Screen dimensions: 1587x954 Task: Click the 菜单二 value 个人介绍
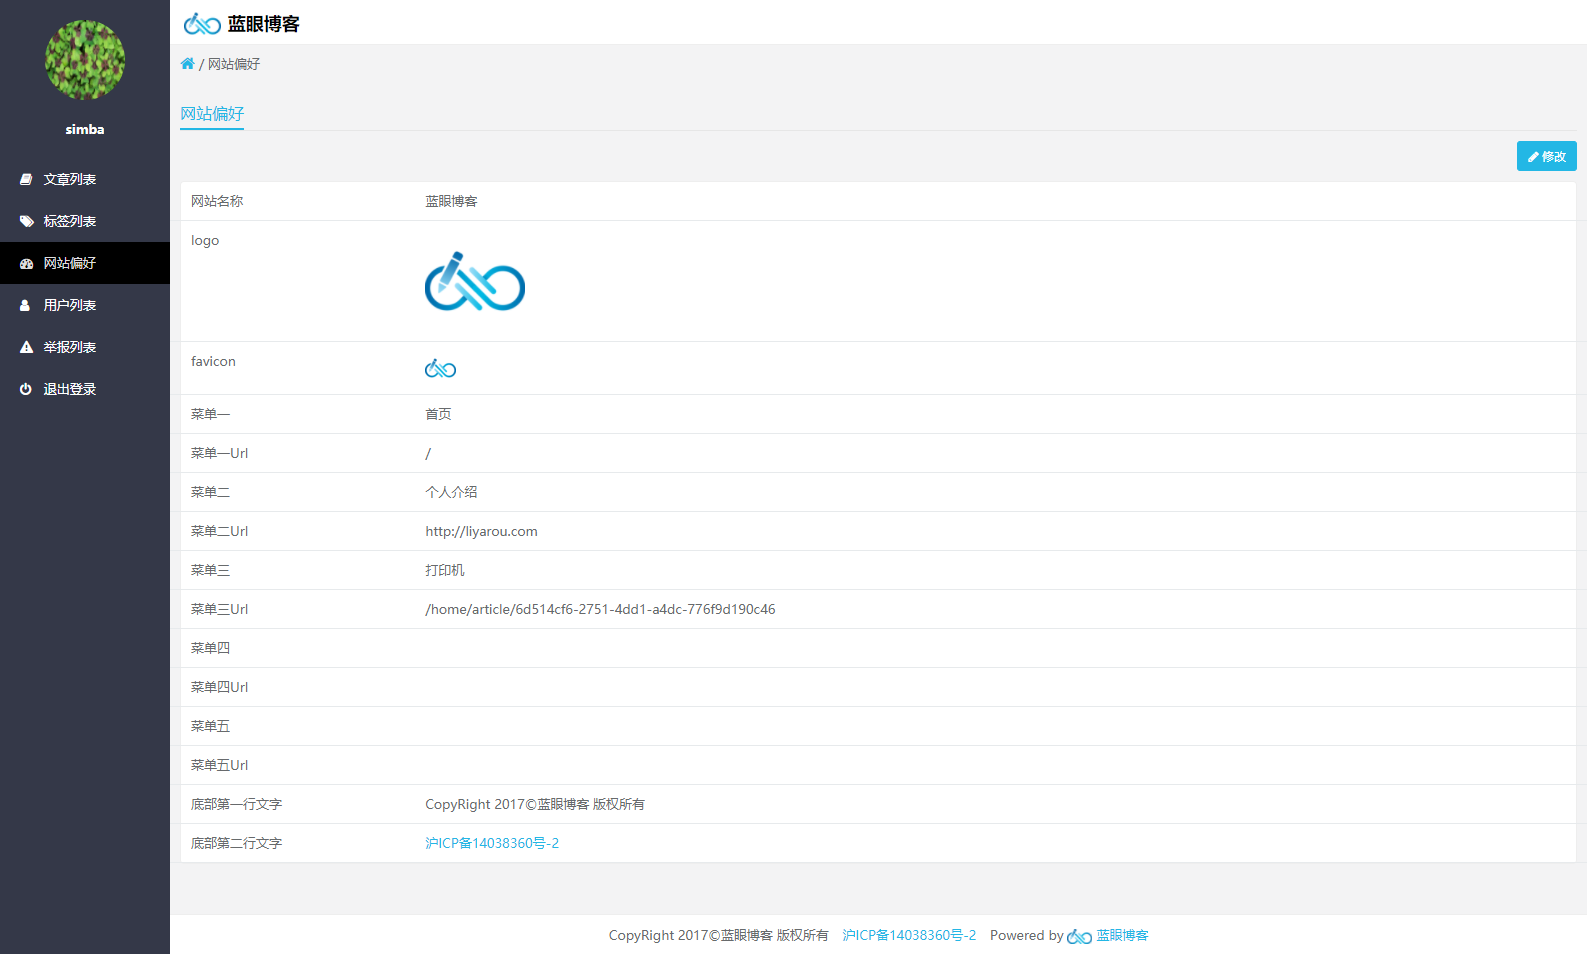[451, 492]
